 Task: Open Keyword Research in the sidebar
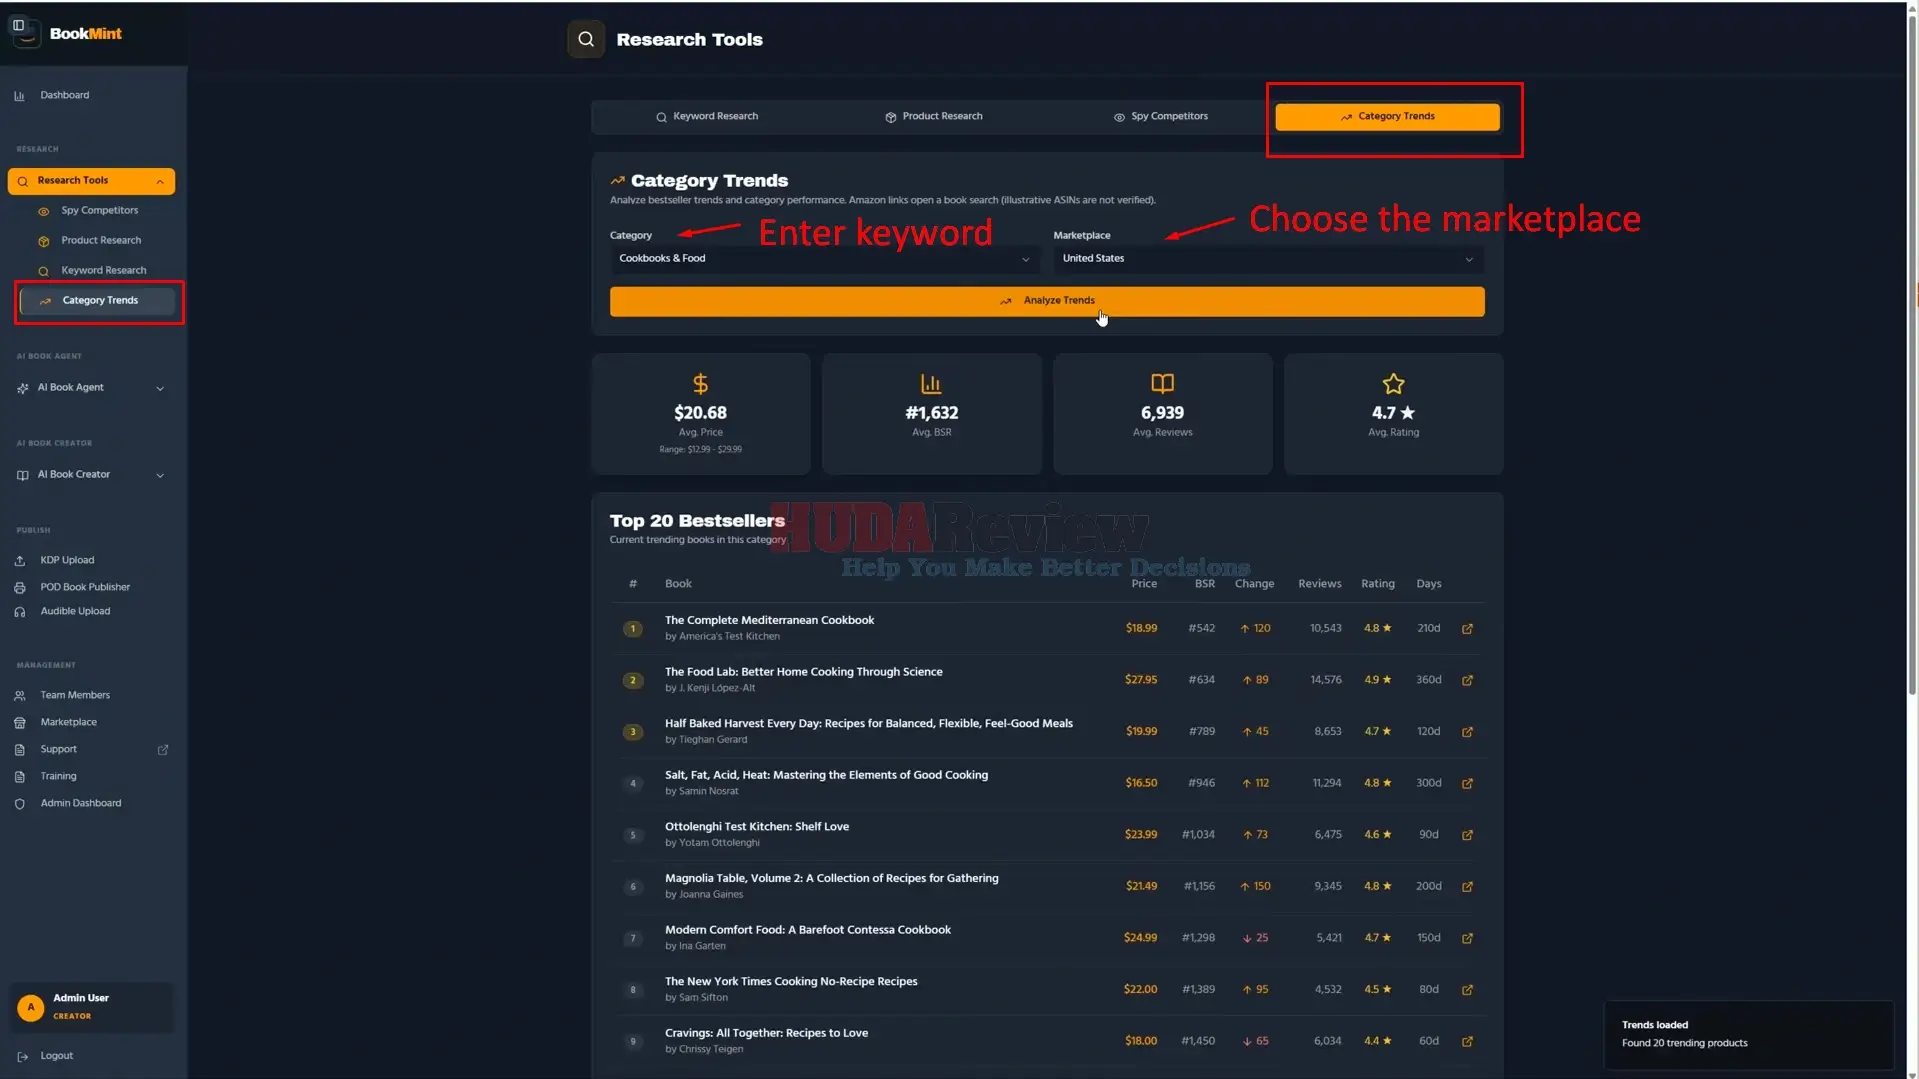pyautogui.click(x=103, y=271)
